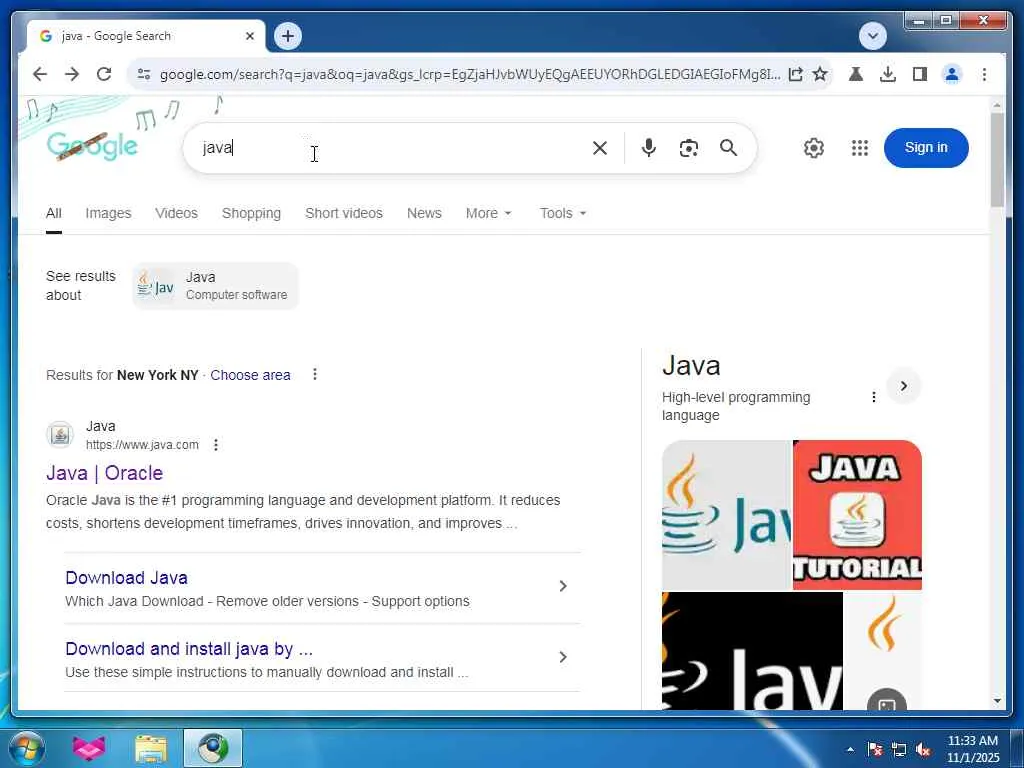Reload the current page
1024x768 pixels.
point(104,74)
